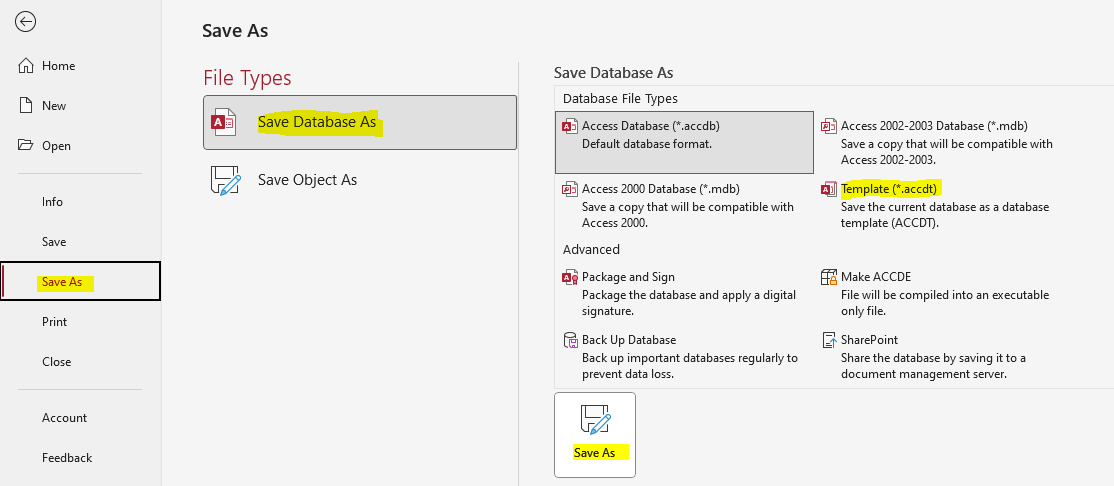
Task: Click the Home house icon
Action: (26, 66)
